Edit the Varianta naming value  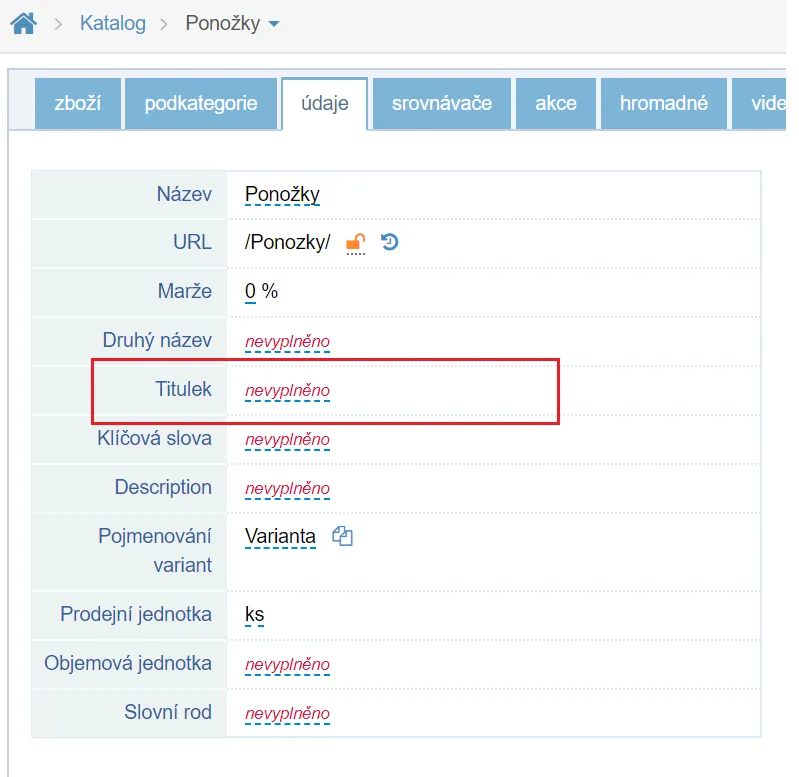280,537
